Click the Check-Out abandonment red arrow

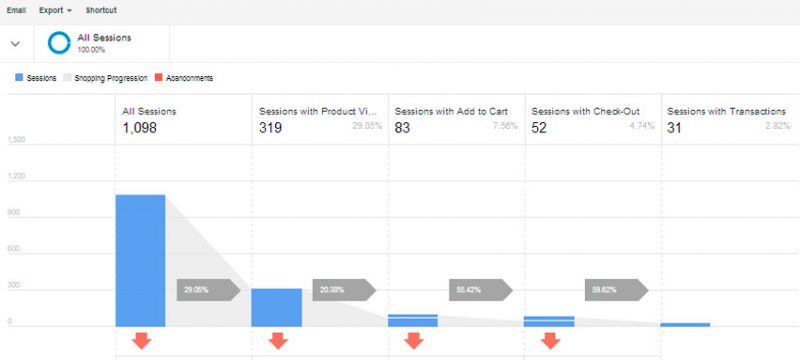[551, 341]
